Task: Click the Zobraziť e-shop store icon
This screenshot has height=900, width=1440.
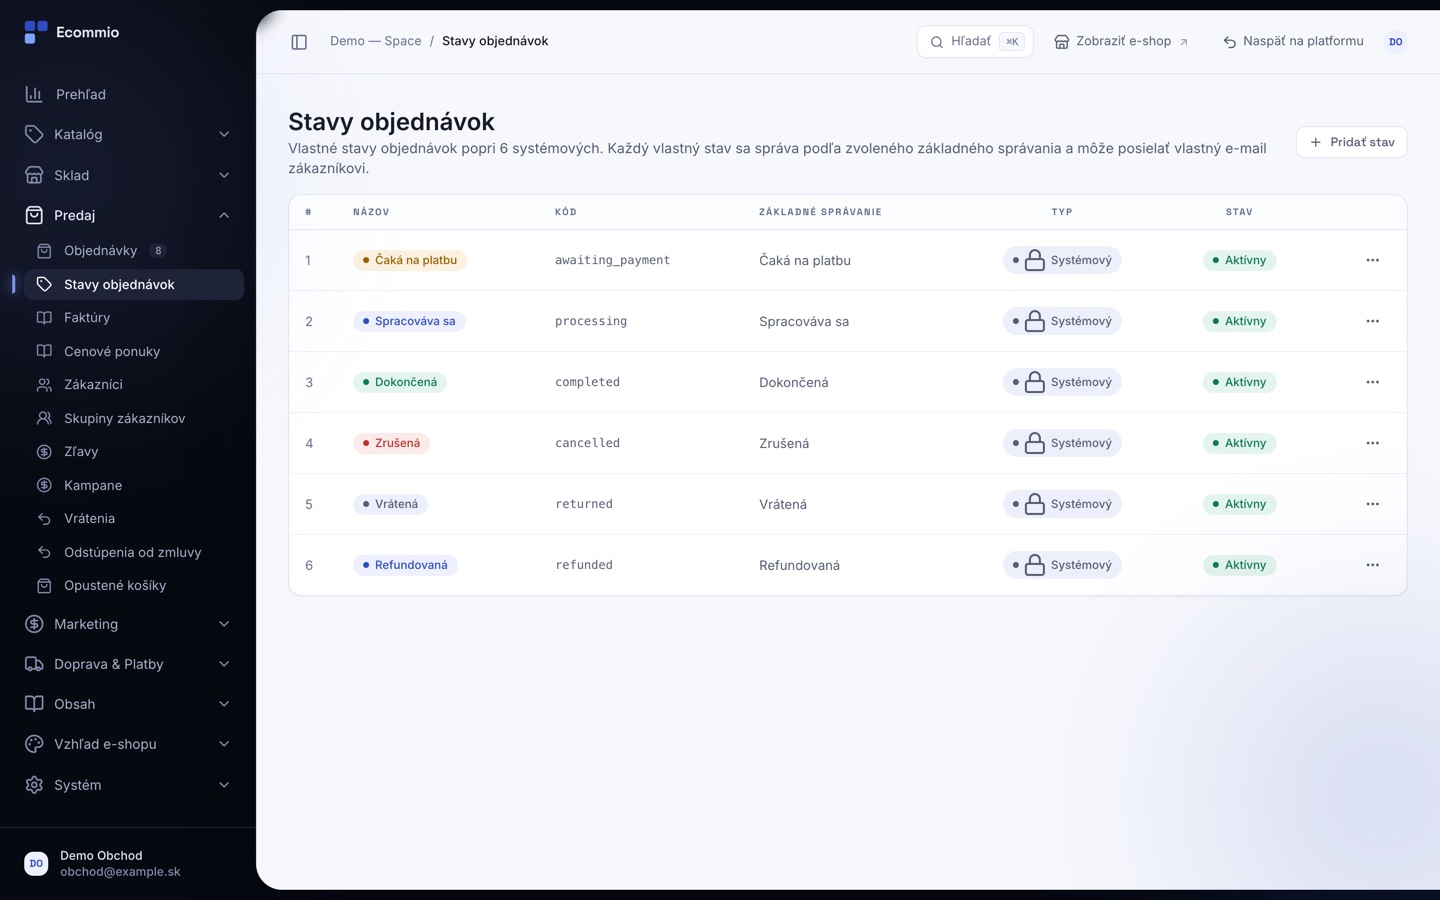Action: 1062,42
